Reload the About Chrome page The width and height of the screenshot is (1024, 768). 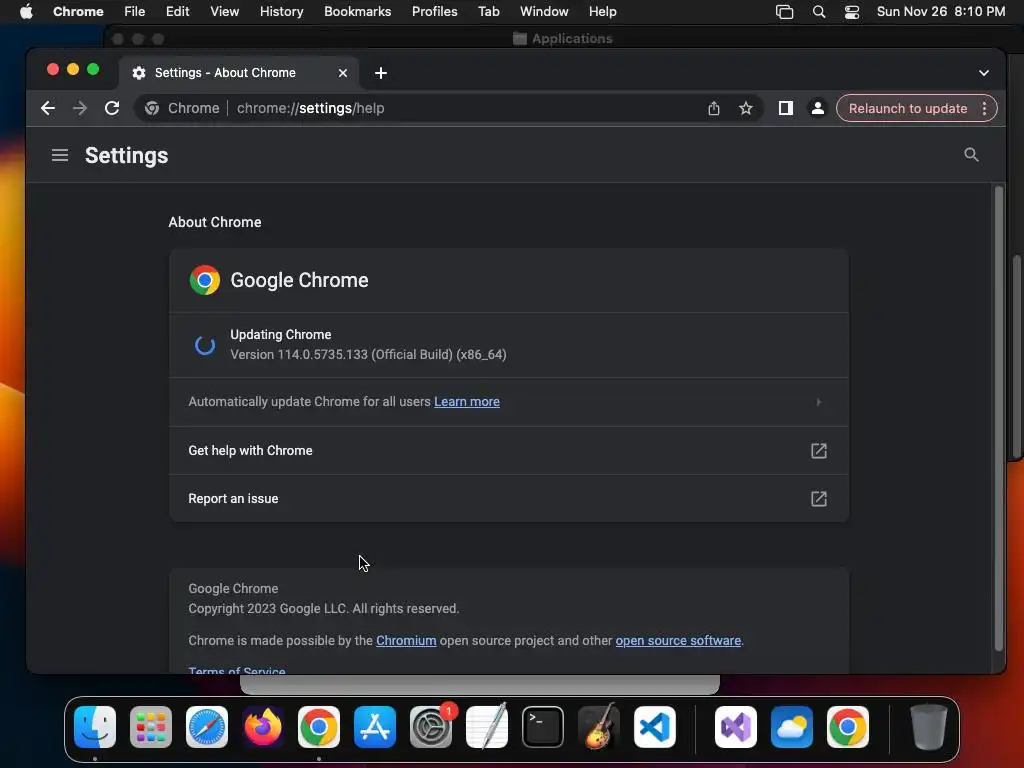(x=112, y=108)
